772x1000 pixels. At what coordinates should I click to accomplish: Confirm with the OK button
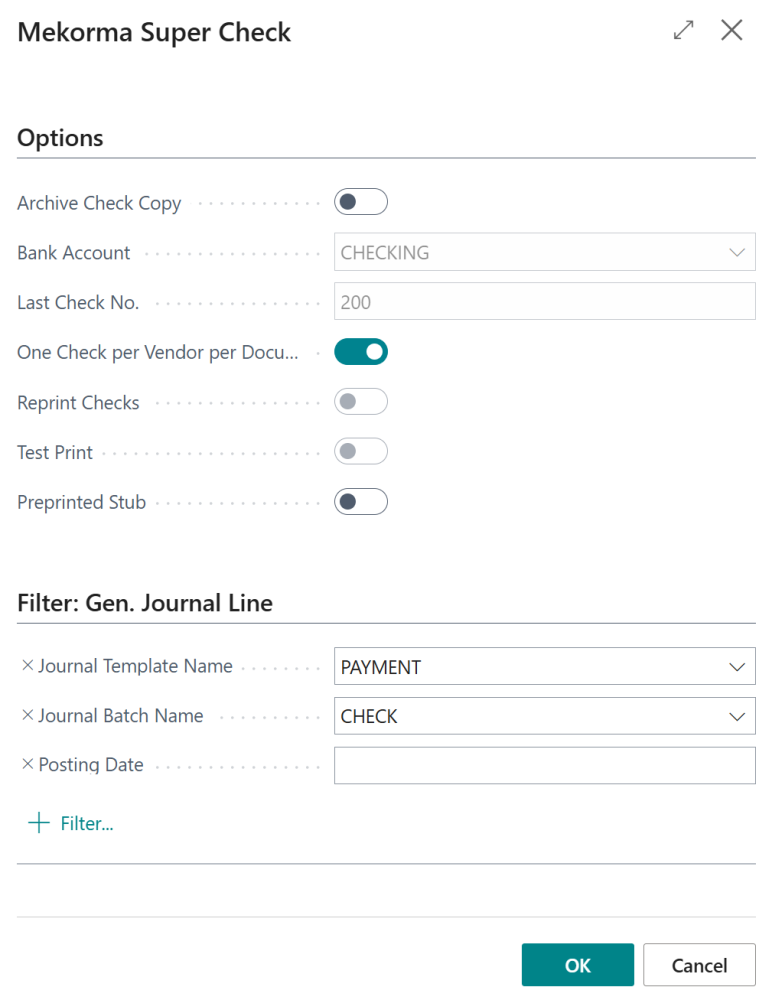(x=577, y=964)
